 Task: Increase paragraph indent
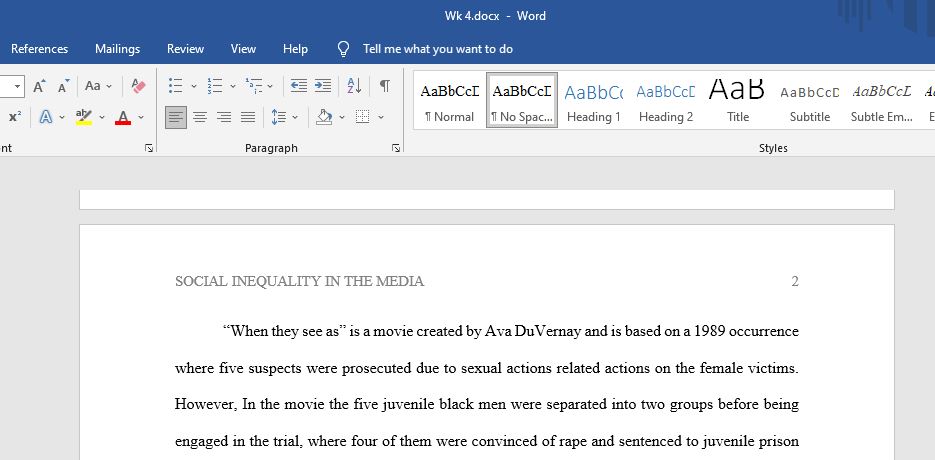[323, 86]
